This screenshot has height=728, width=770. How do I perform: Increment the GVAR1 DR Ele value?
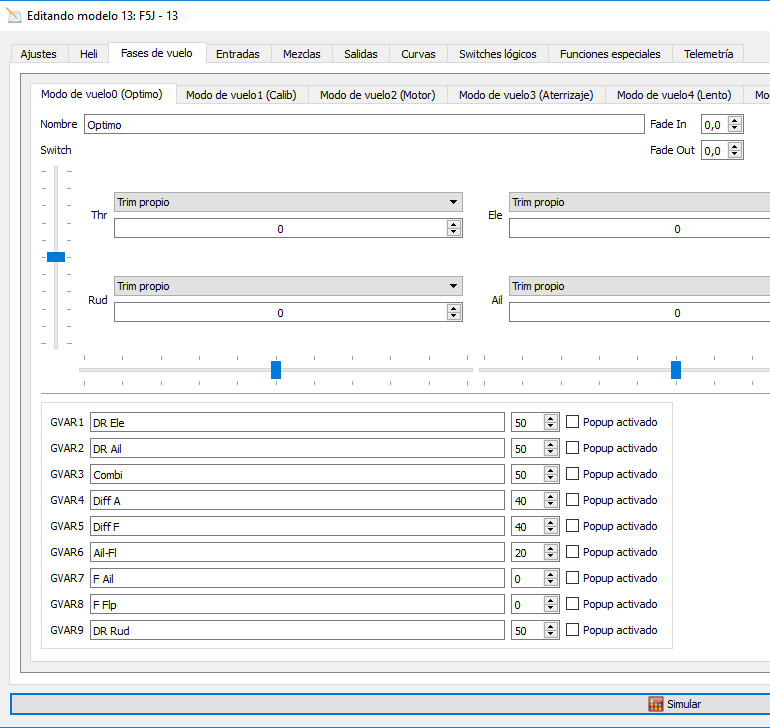[551, 418]
